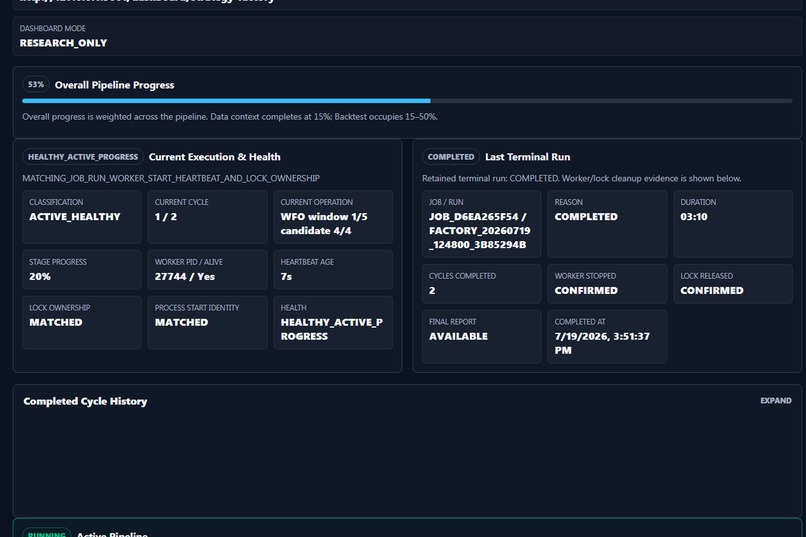
Task: Click the Current Cycle value 1 / 2
Action: point(166,217)
